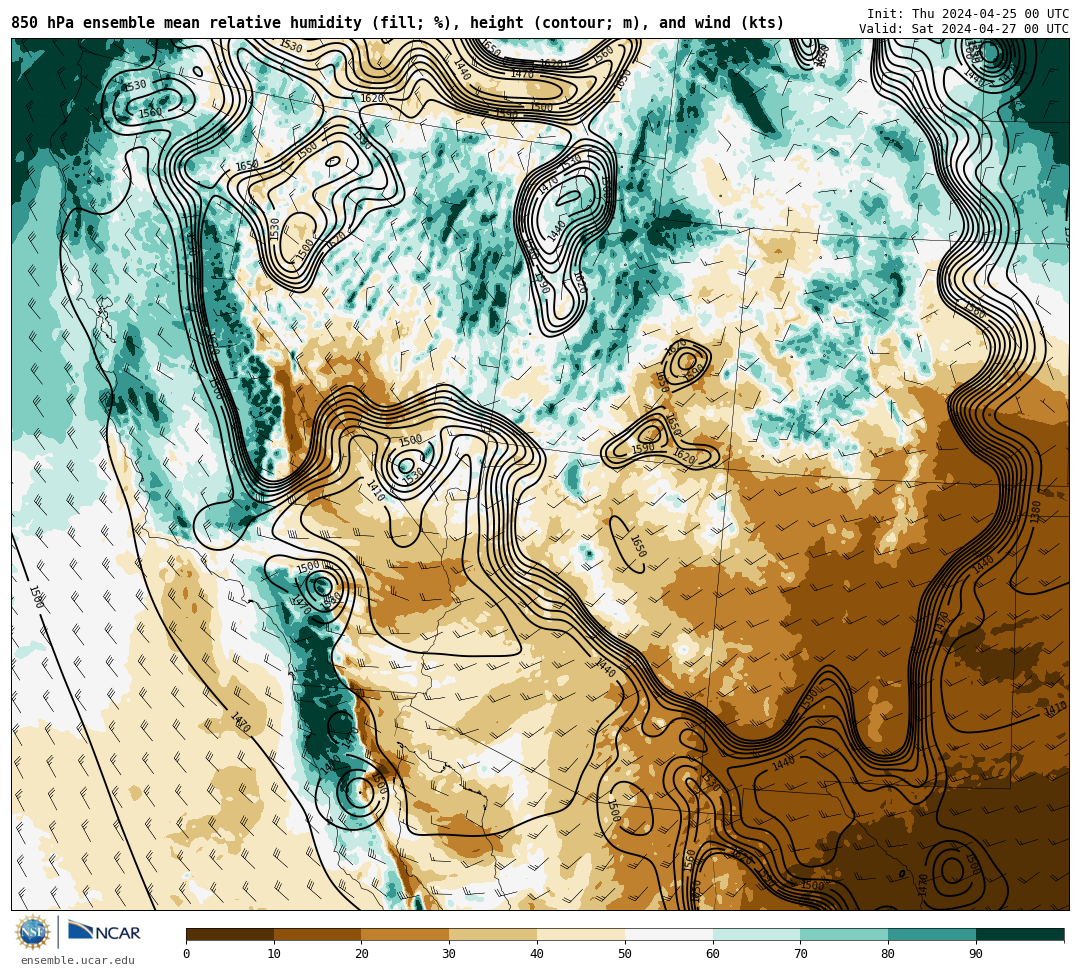The height and width of the screenshot is (973, 1080).
Task: Pick the 50–60% white colorbar segment
Action: pyautogui.click(x=669, y=934)
